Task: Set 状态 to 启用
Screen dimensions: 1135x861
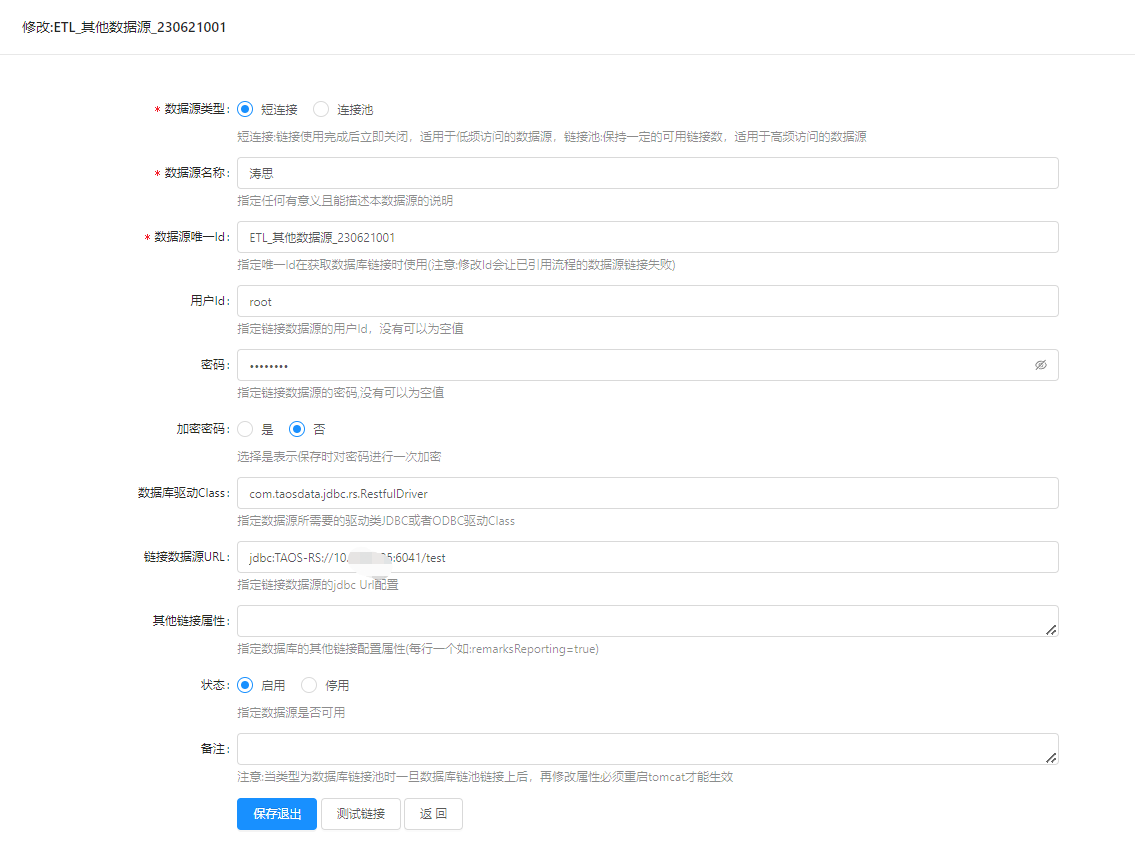Action: tap(245, 685)
